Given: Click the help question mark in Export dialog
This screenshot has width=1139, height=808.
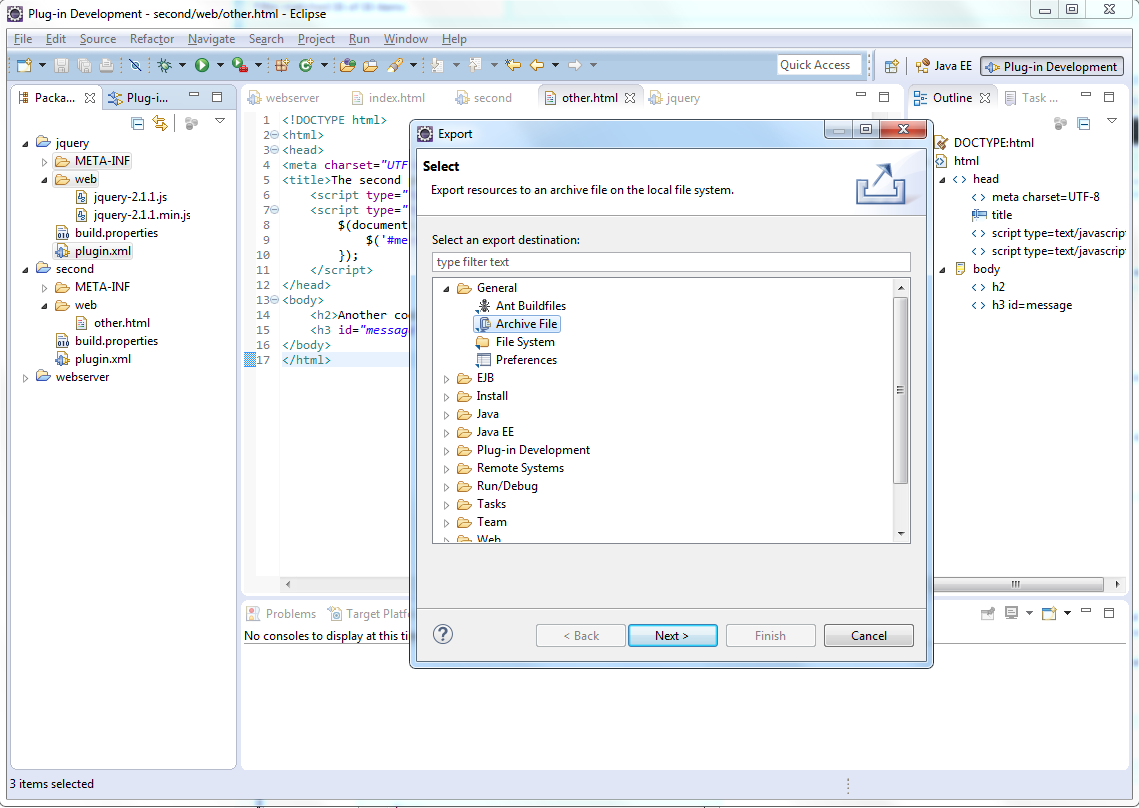Looking at the screenshot, I should point(442,634).
